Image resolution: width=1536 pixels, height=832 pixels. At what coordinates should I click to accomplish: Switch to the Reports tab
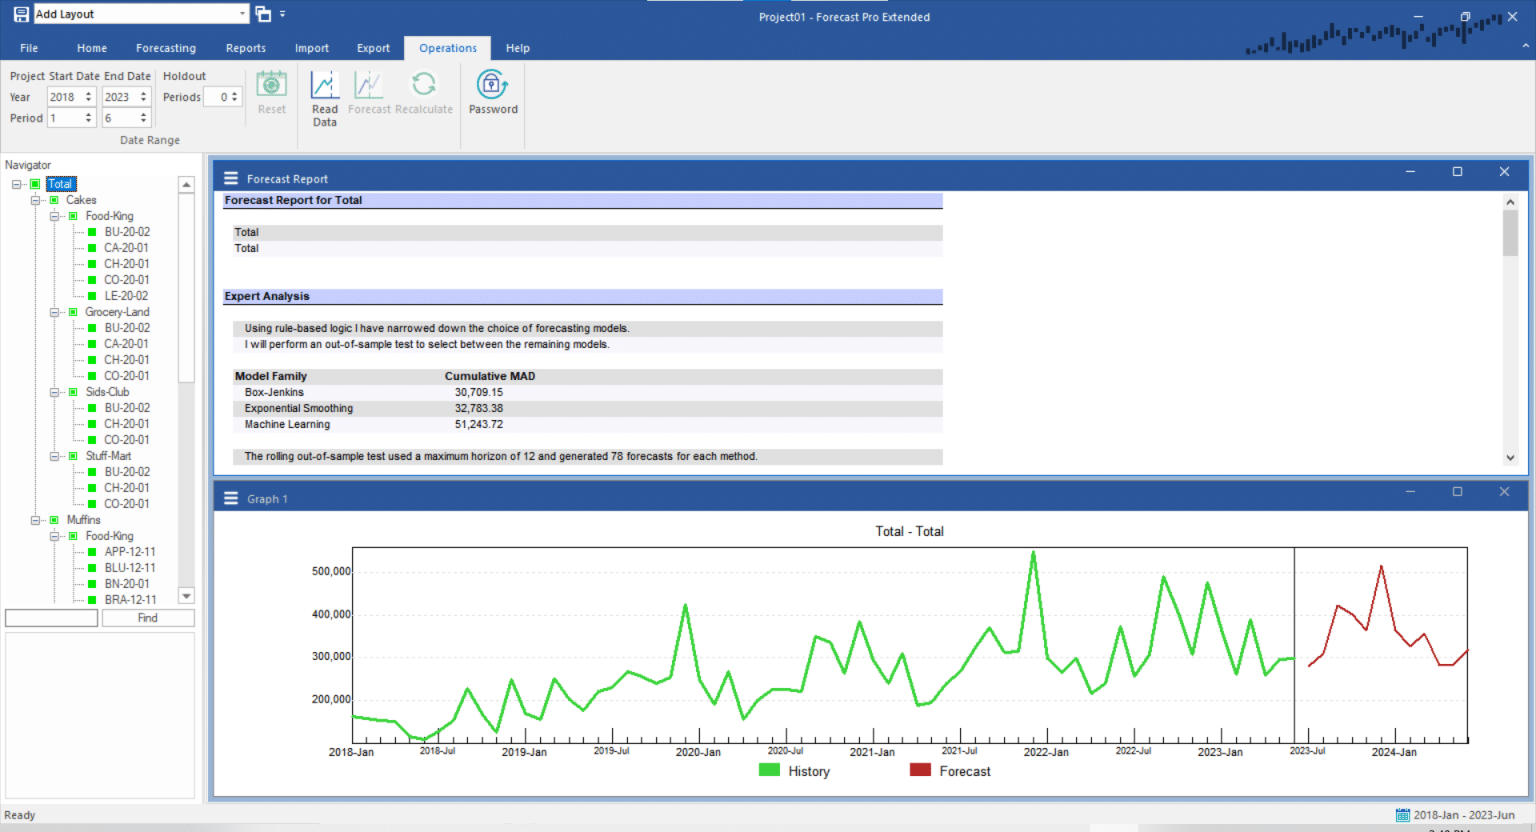coord(246,48)
